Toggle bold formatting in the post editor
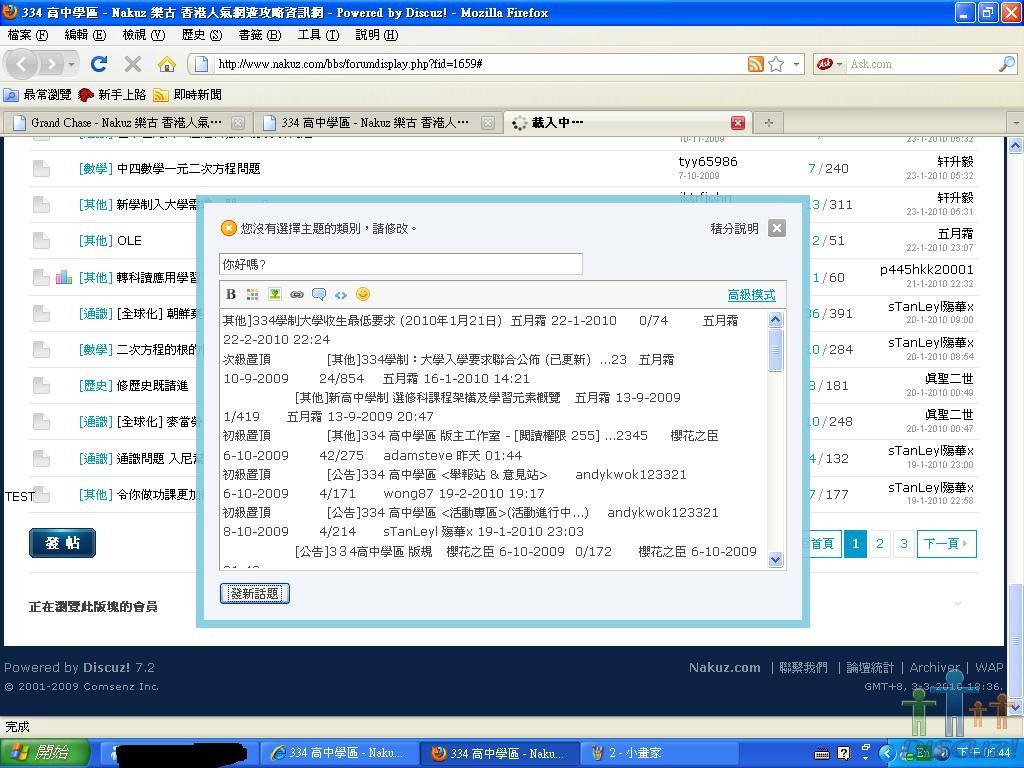Viewport: 1024px width, 768px height. tap(231, 294)
